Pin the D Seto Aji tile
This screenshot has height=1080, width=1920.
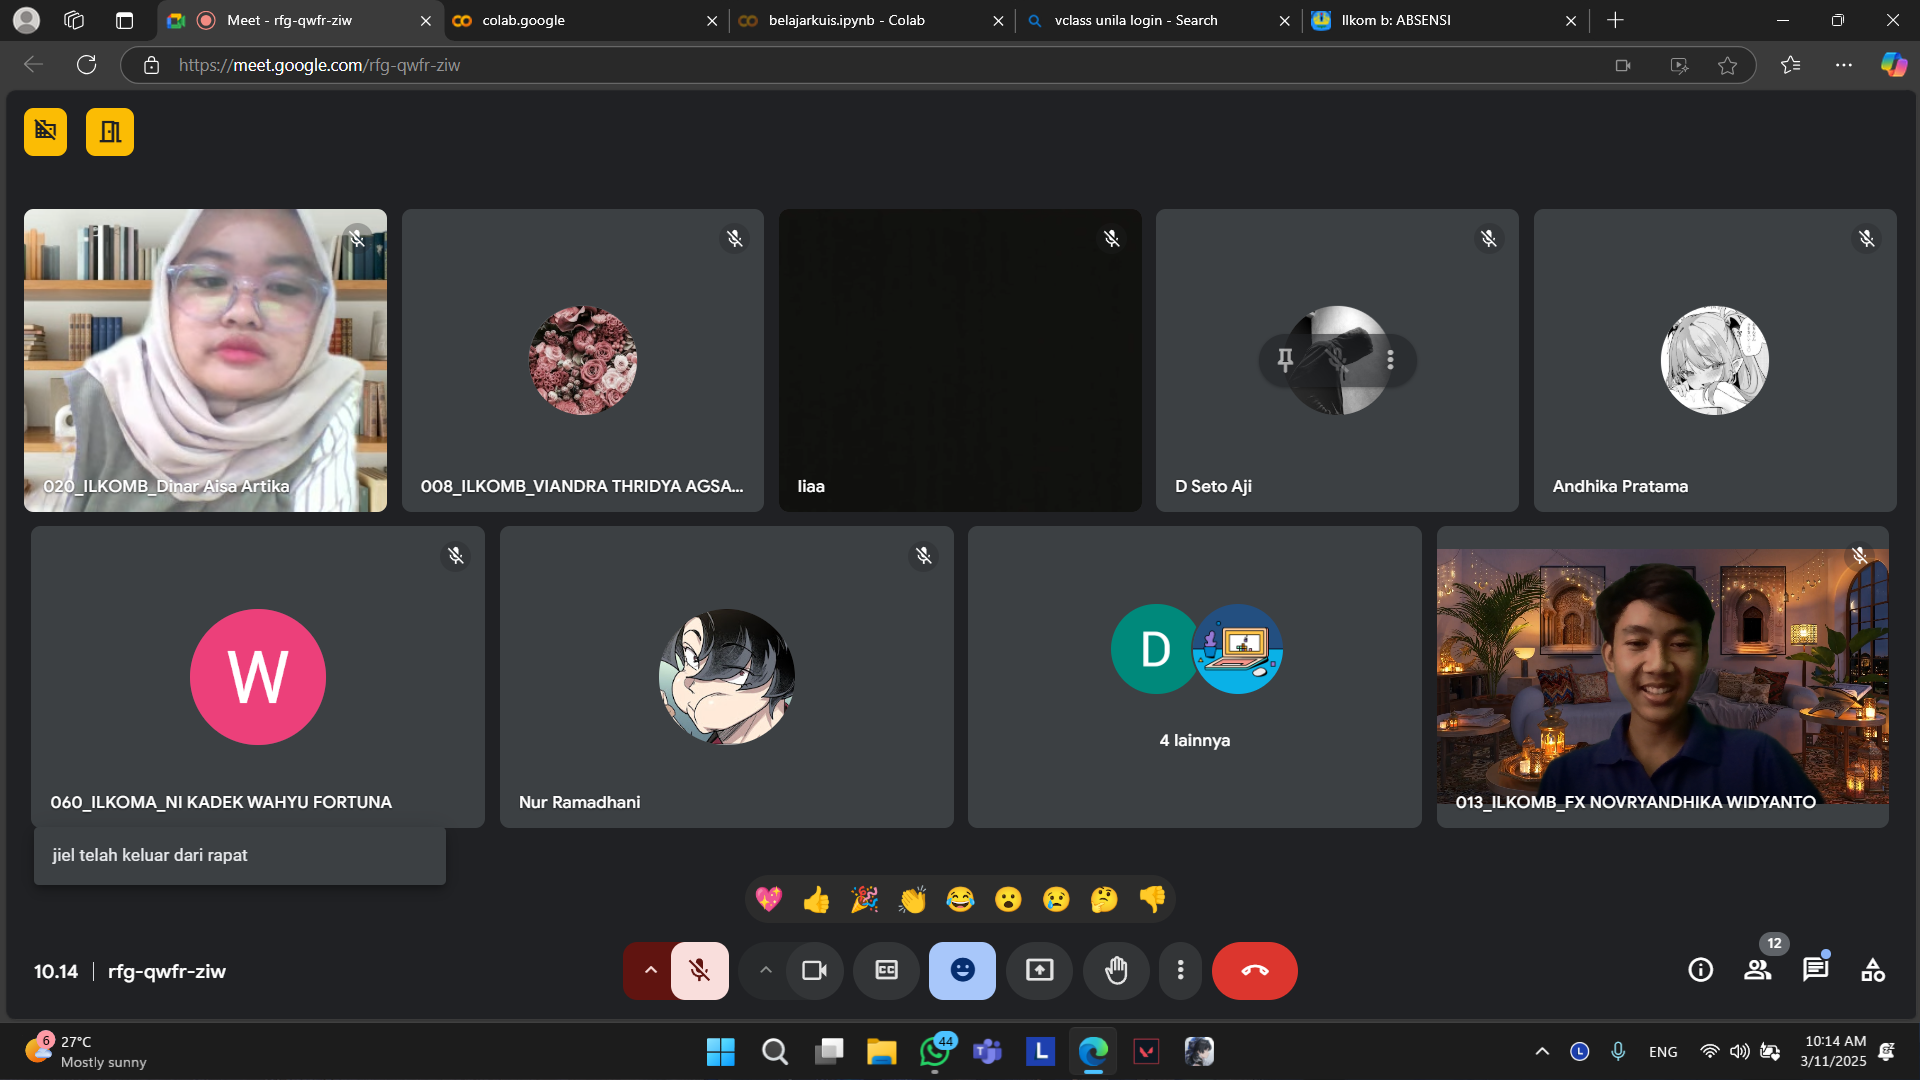pyautogui.click(x=1285, y=359)
